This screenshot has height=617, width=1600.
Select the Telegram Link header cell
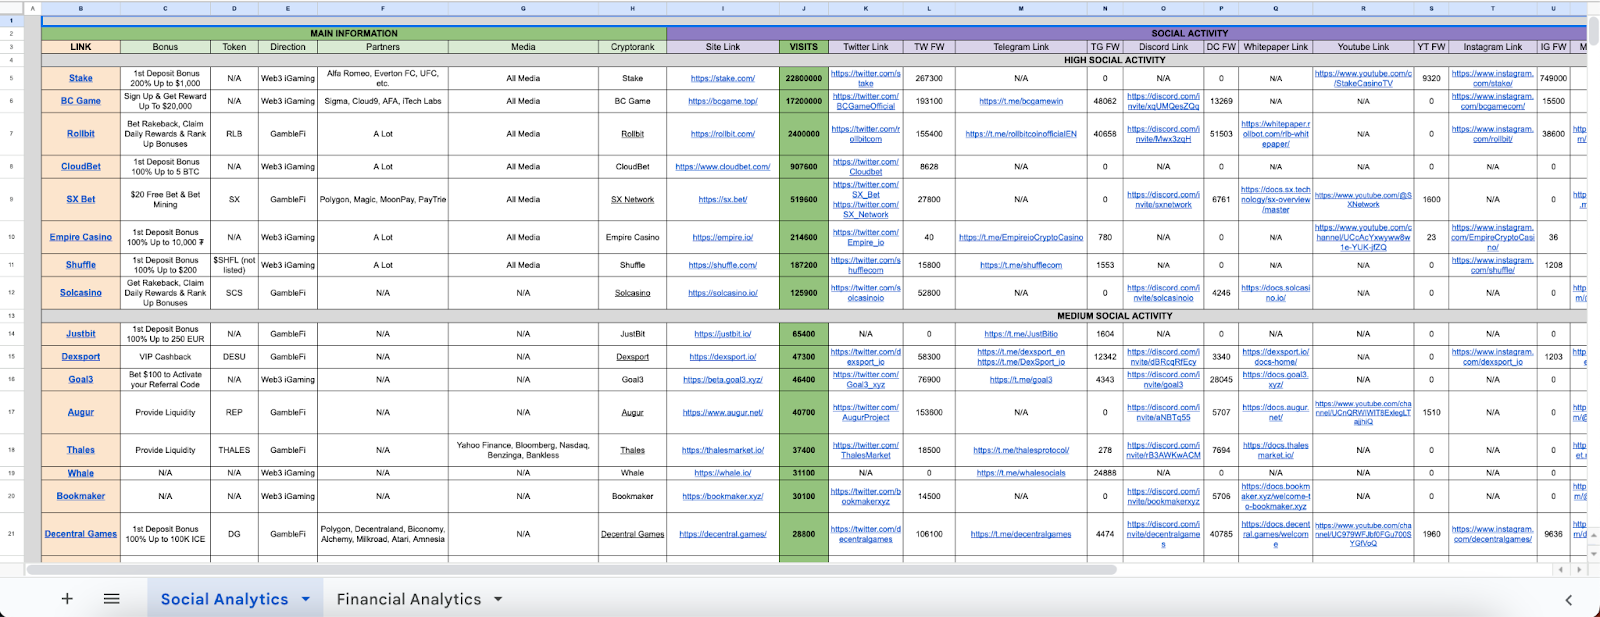pyautogui.click(x=1021, y=47)
